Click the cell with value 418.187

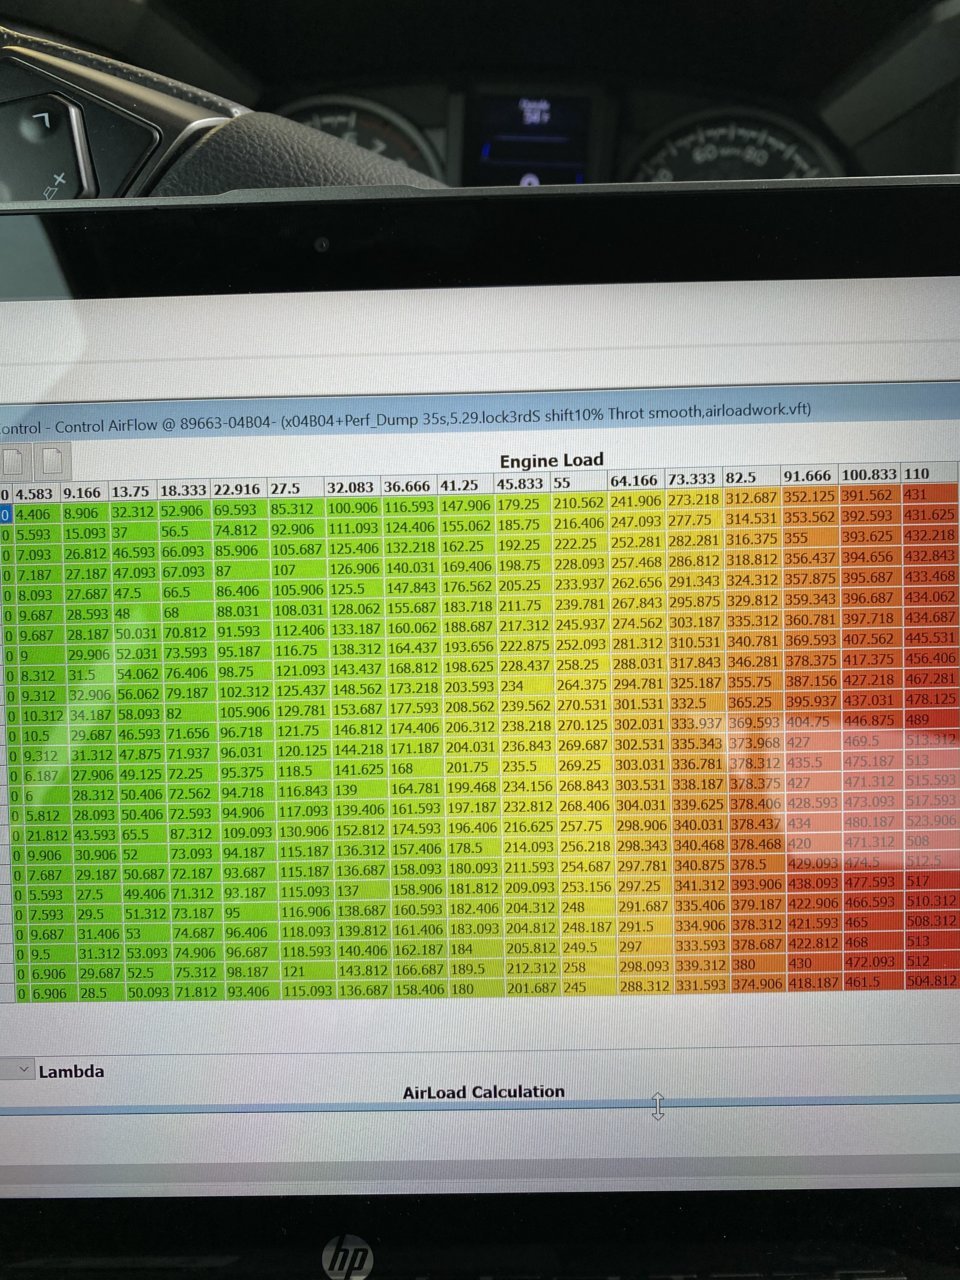pos(816,983)
